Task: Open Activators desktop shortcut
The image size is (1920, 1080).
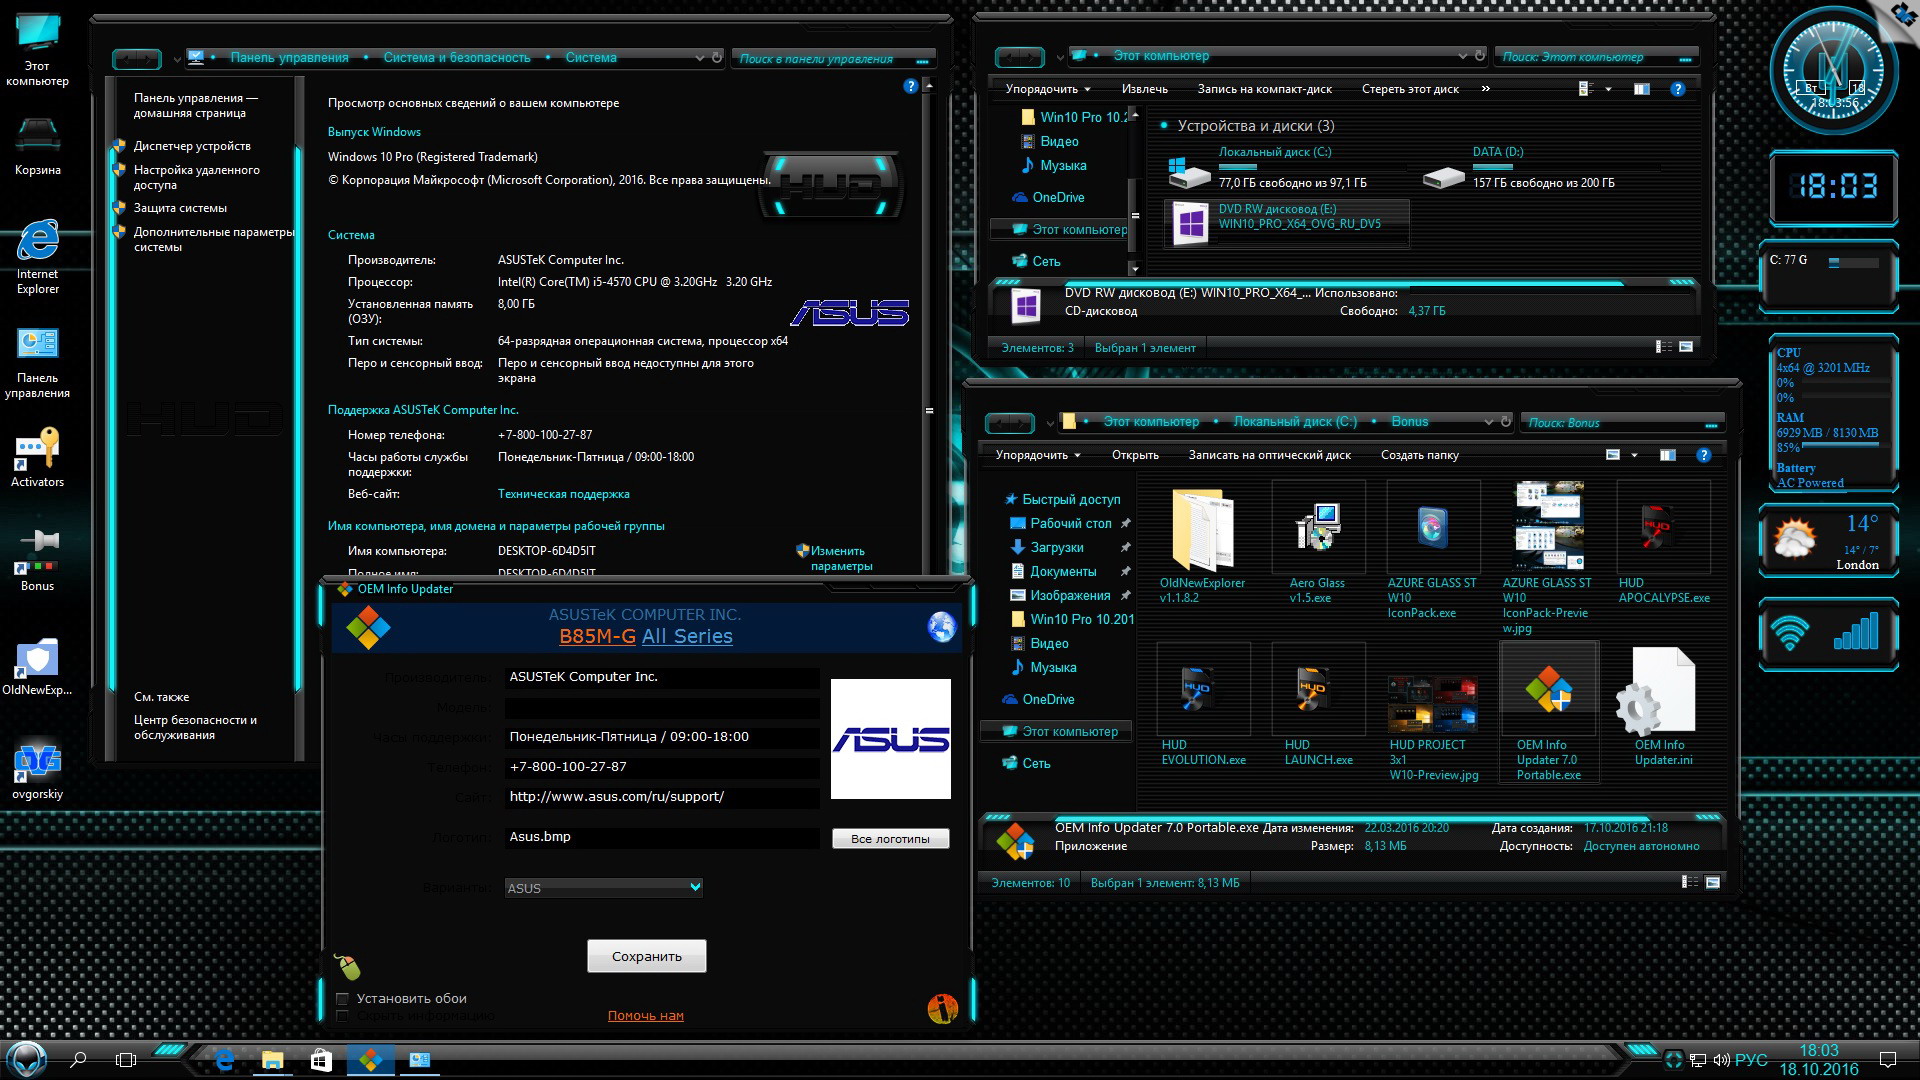Action: (37, 458)
